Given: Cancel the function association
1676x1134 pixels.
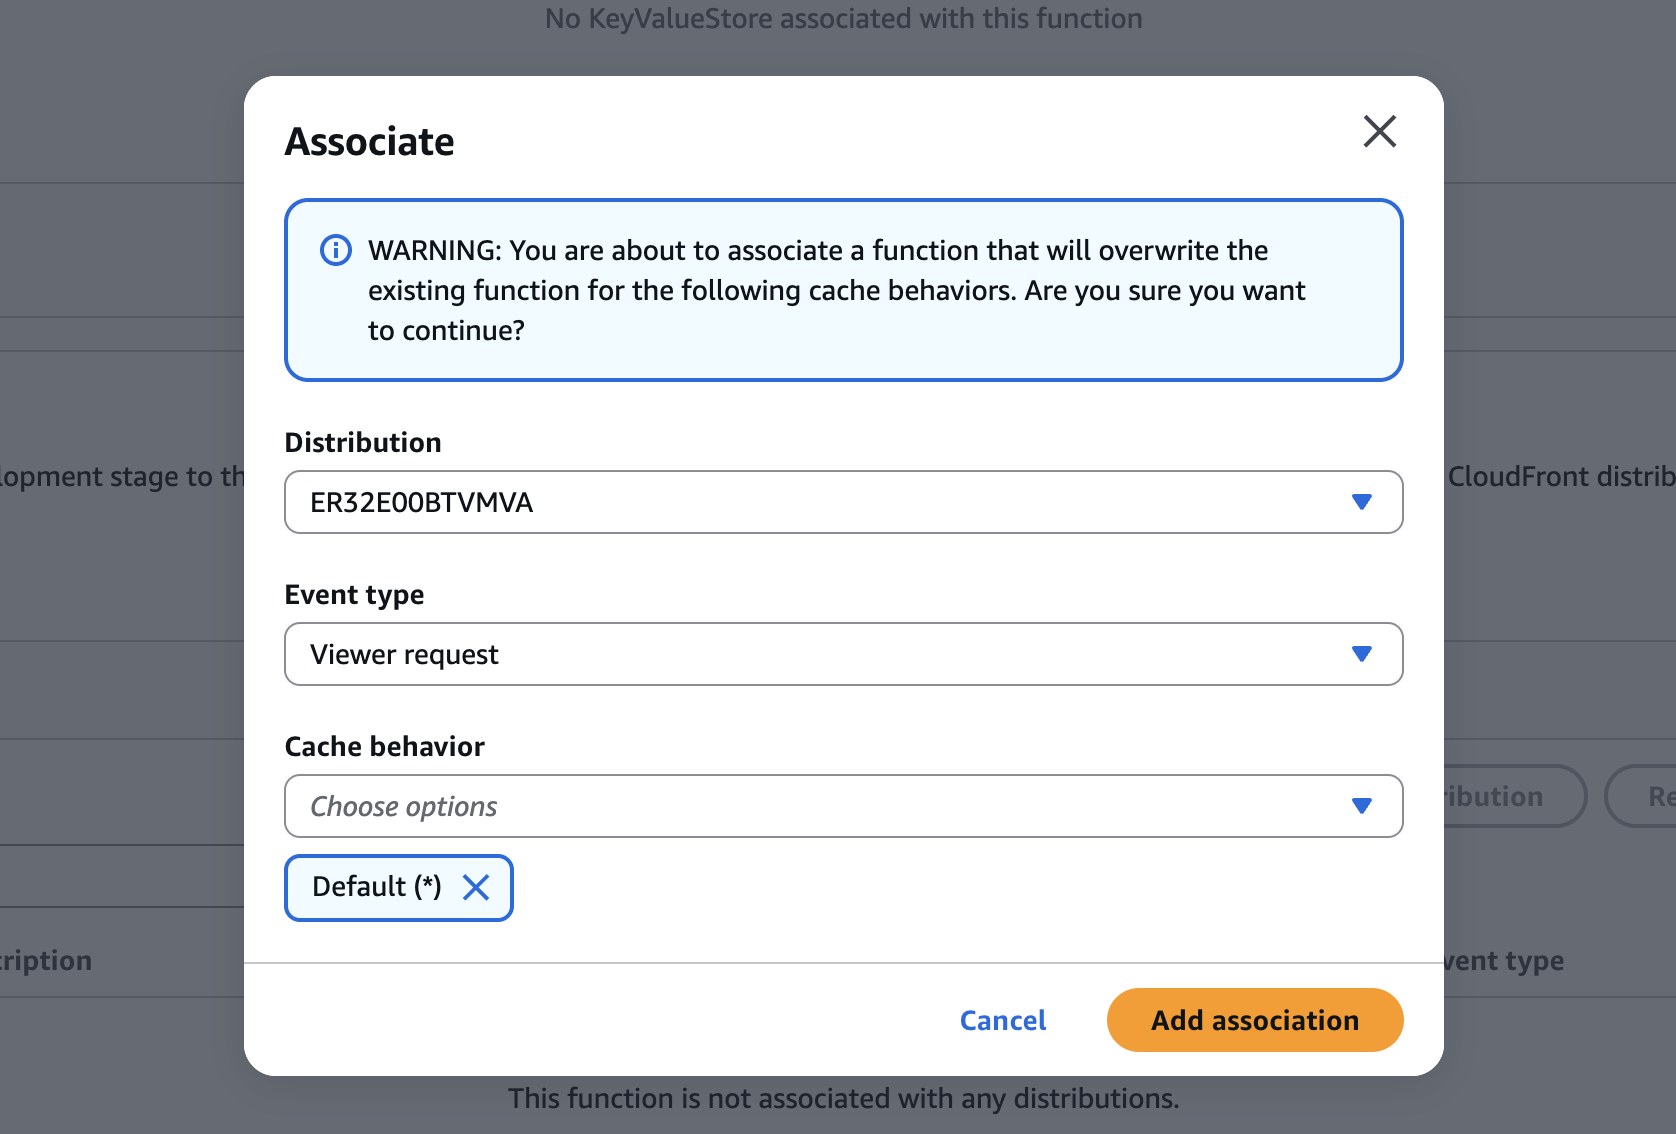Looking at the screenshot, I should pyautogui.click(x=1002, y=1020).
